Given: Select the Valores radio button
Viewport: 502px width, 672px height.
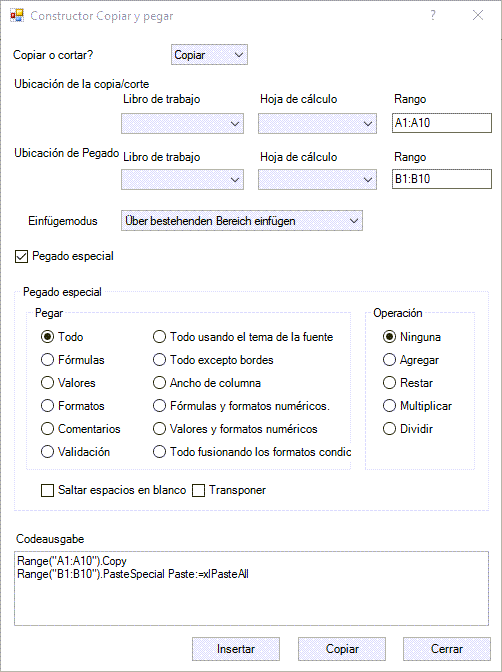Looking at the screenshot, I should 47,383.
